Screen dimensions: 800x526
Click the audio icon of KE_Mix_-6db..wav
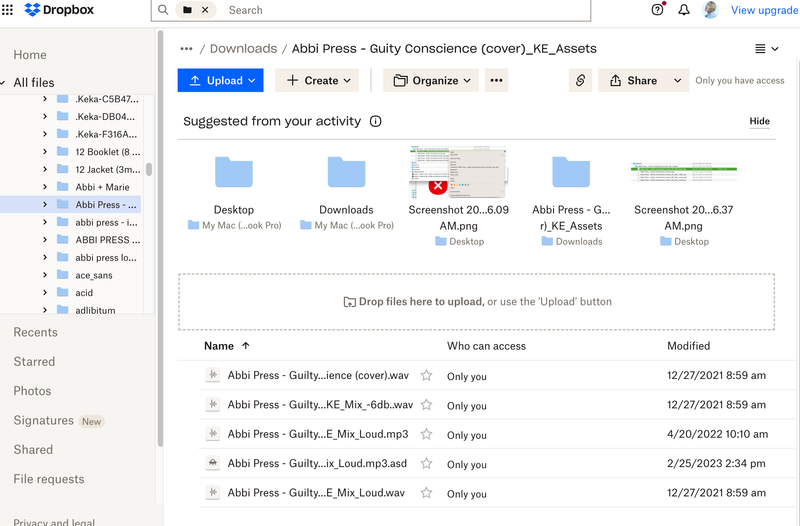click(x=213, y=405)
